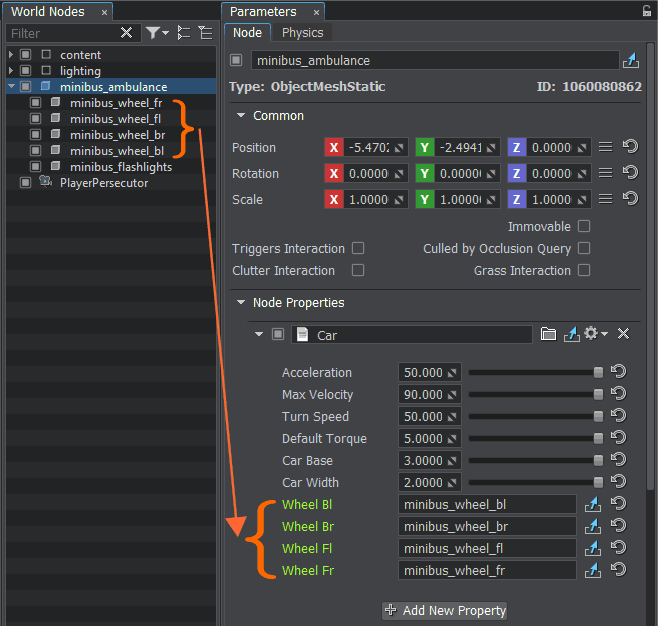Open folder icon for Car property

548,334
